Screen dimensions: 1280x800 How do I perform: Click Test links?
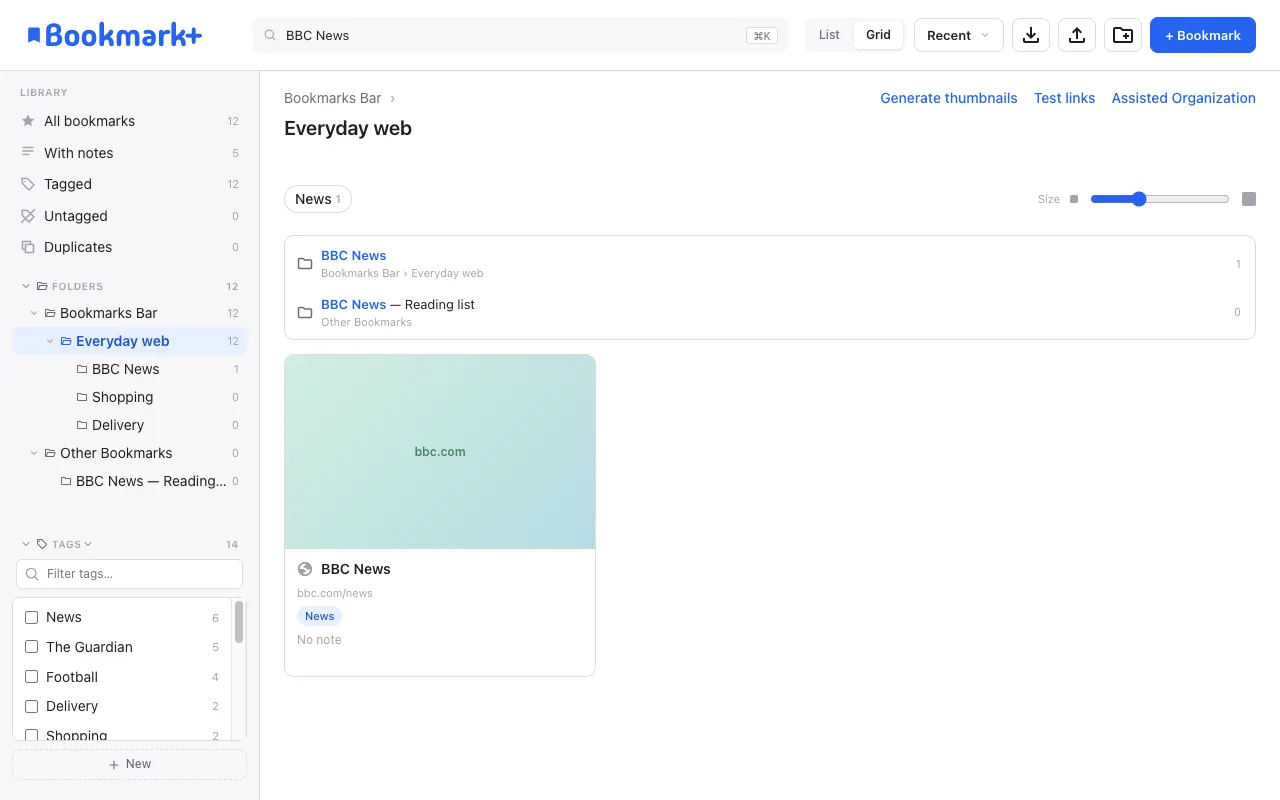(x=1064, y=98)
